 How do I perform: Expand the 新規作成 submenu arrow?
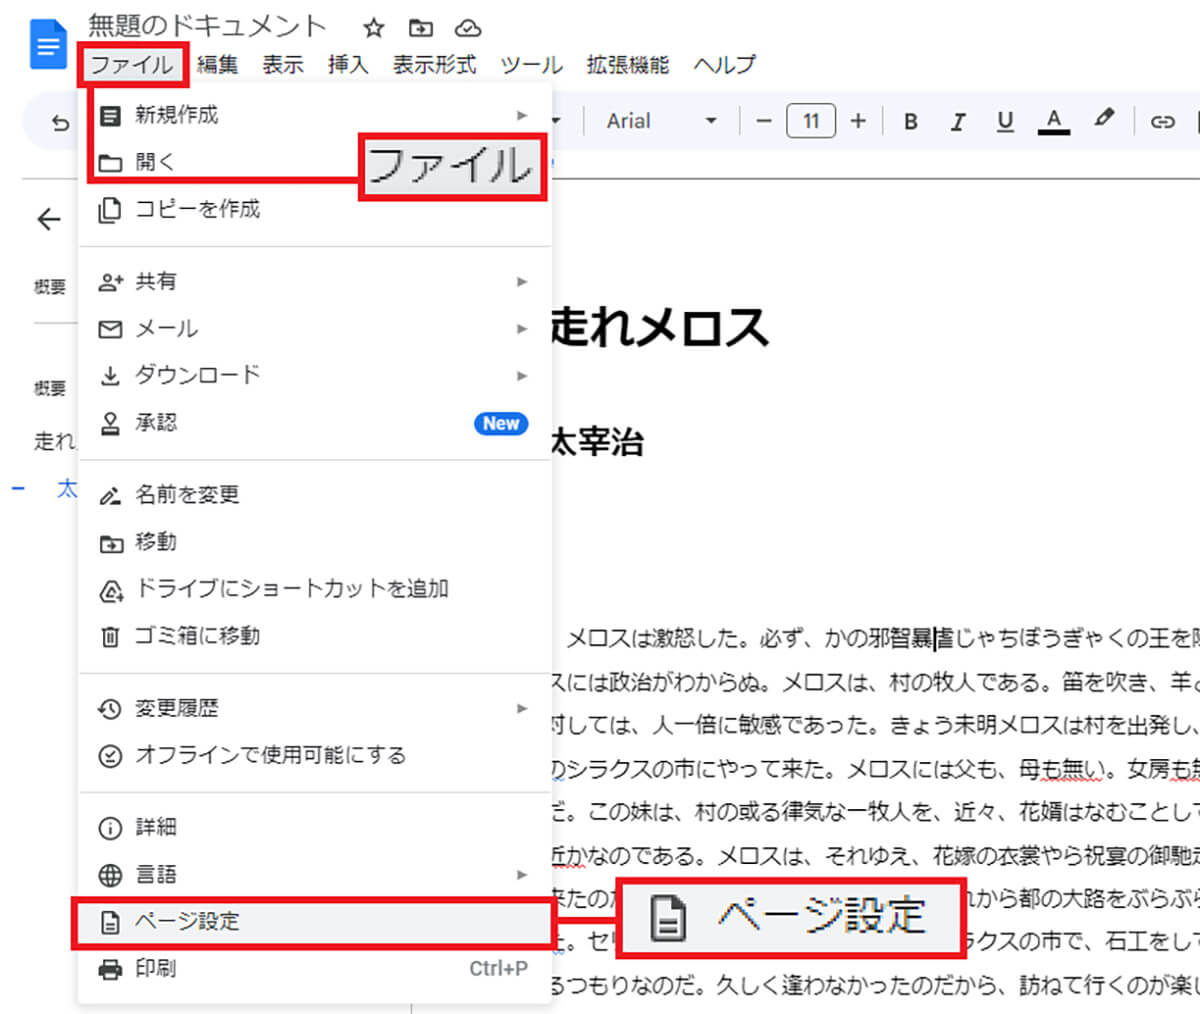(x=521, y=115)
